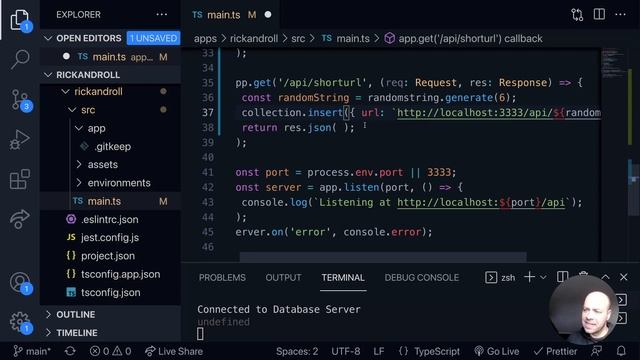640x360 pixels.
Task: Collapse the RICKANDROLL workspace section
Action: click(48, 75)
